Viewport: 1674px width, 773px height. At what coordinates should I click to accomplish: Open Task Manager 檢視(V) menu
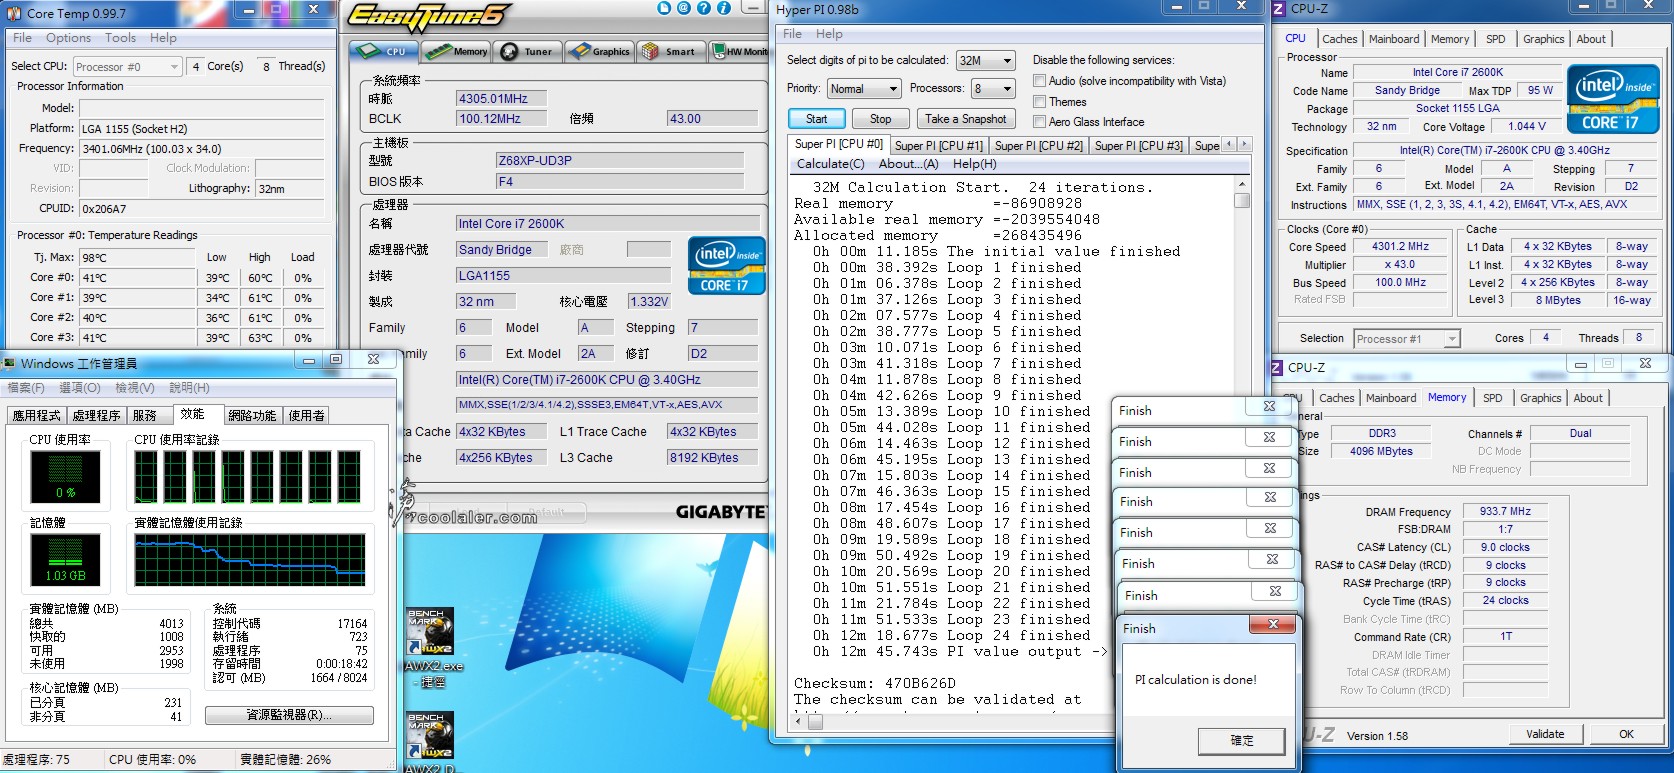(x=134, y=387)
